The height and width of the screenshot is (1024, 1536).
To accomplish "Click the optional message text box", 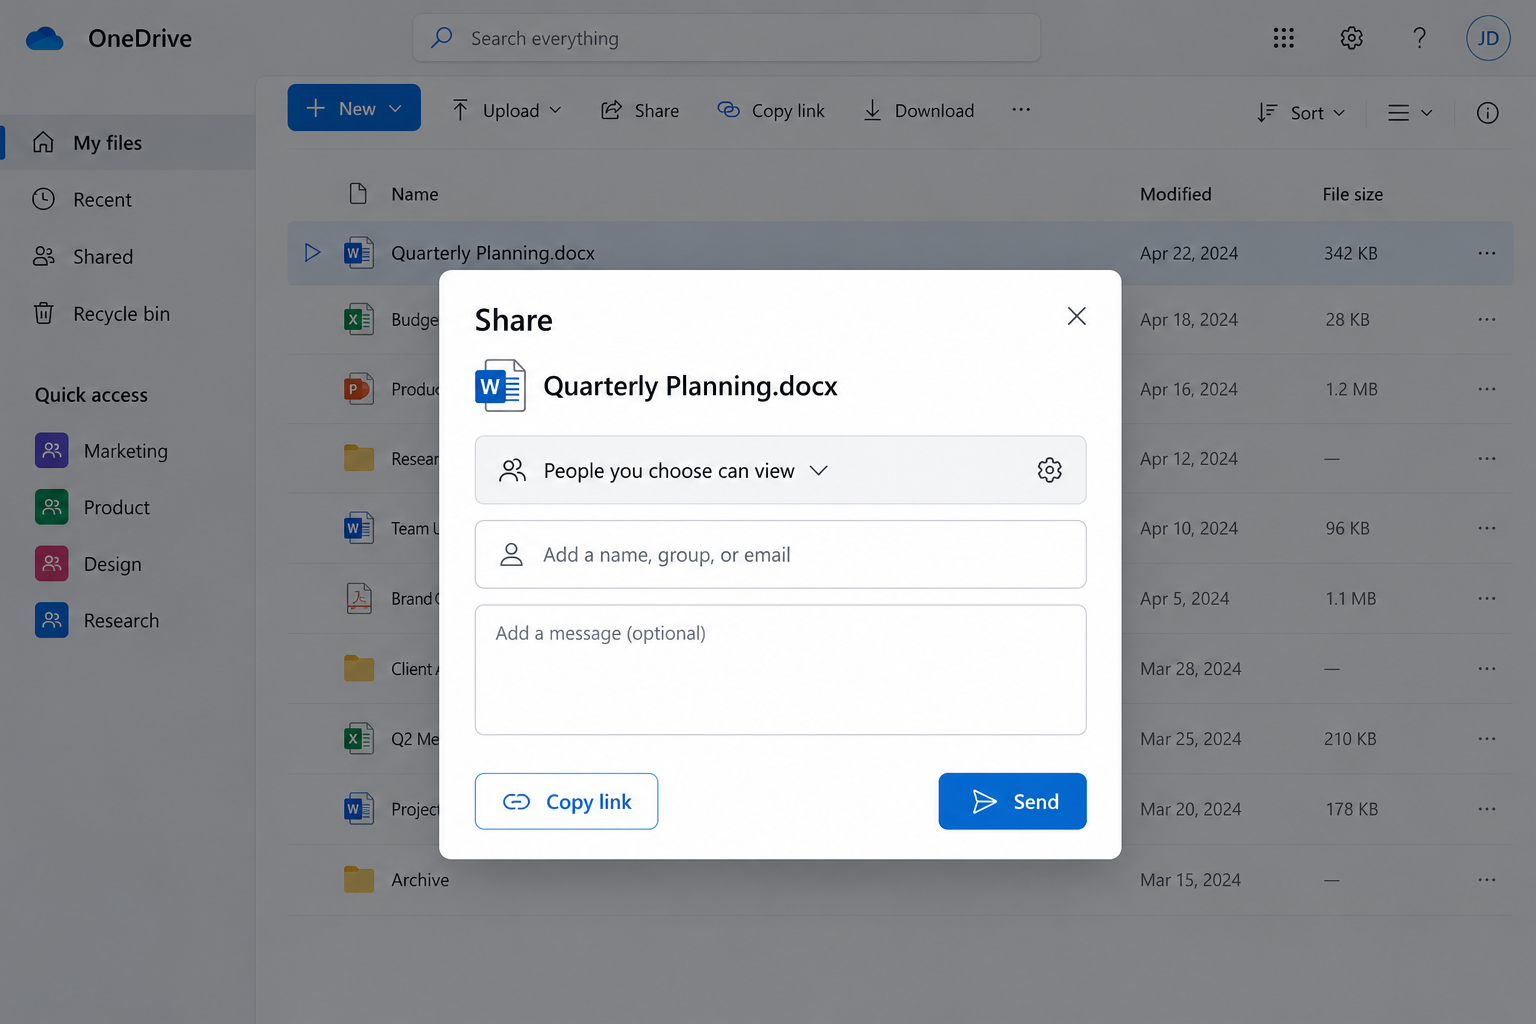I will [x=781, y=670].
